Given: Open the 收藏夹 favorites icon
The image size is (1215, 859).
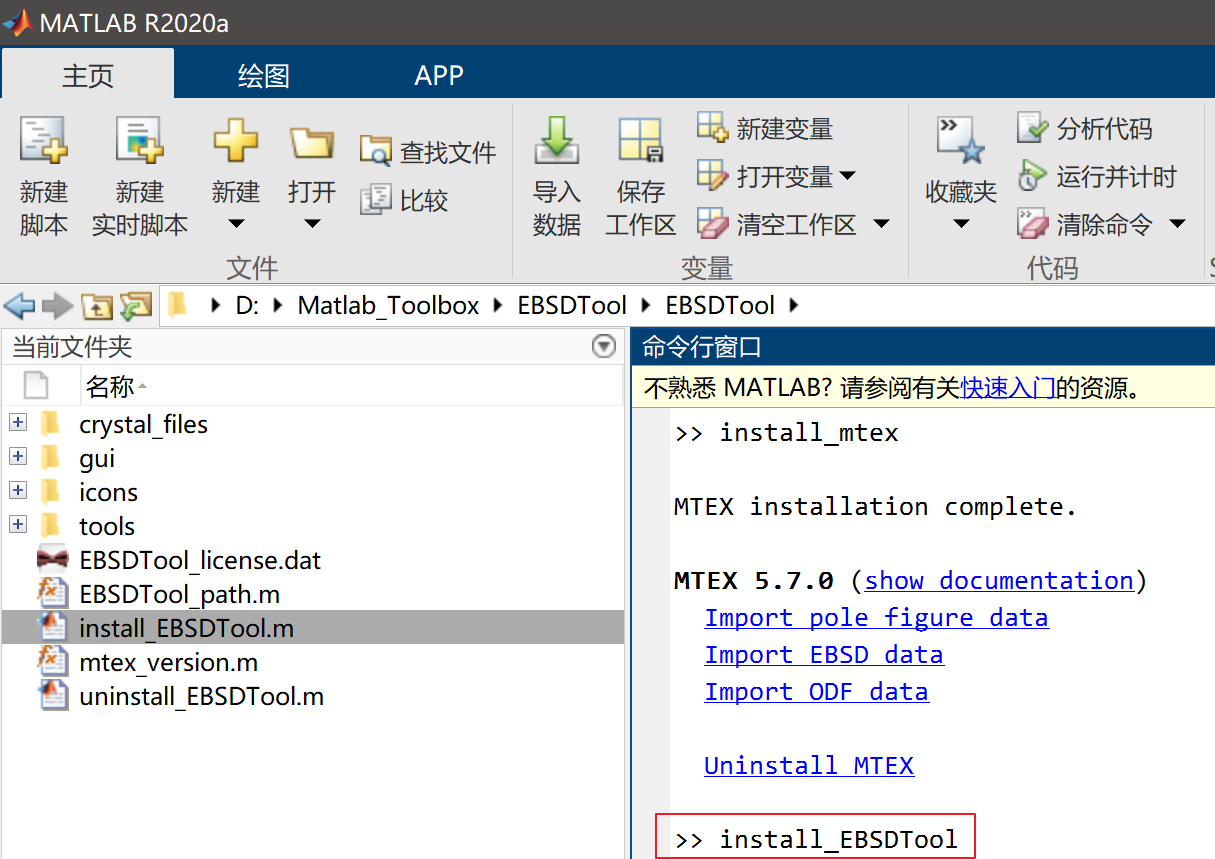Looking at the screenshot, I should tap(961, 140).
